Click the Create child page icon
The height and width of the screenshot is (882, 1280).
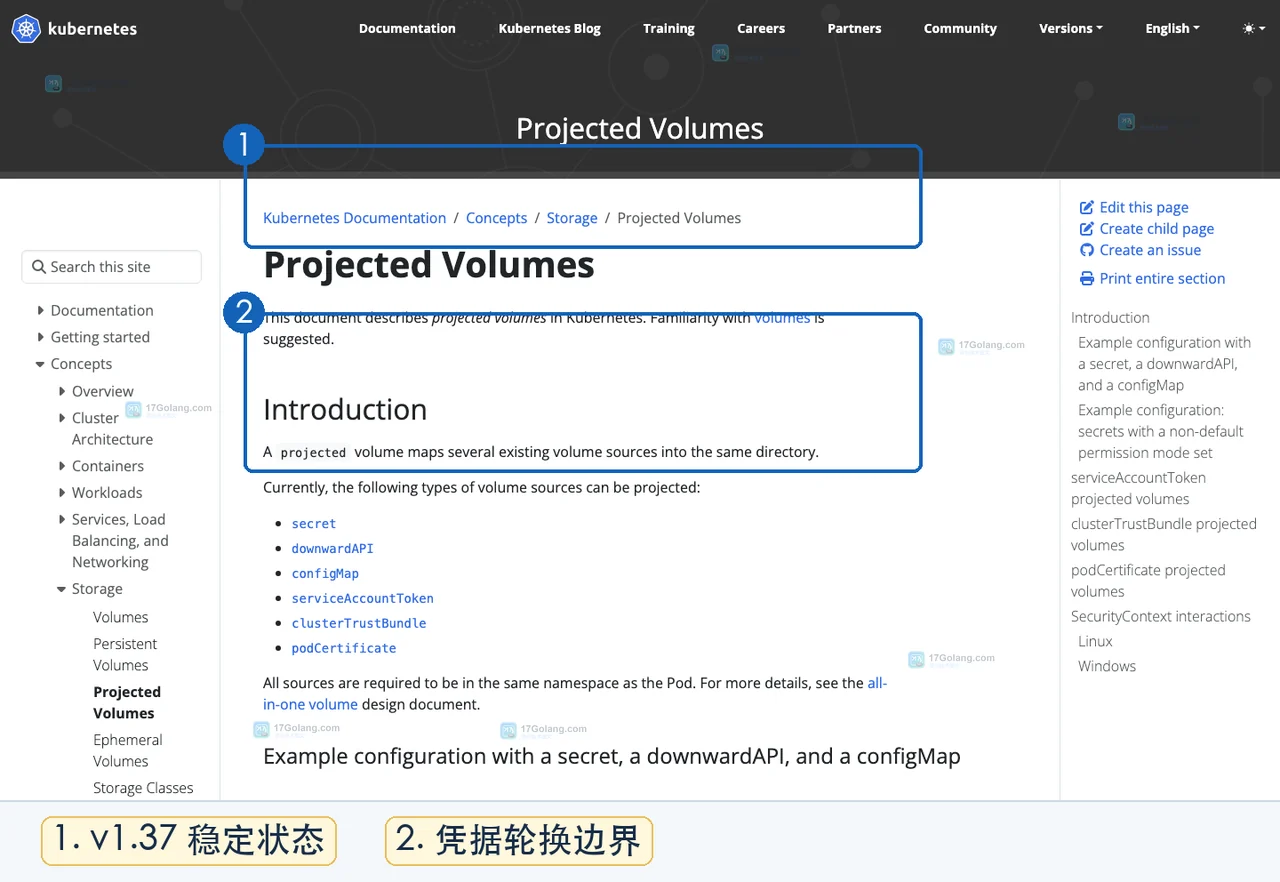pos(1087,229)
